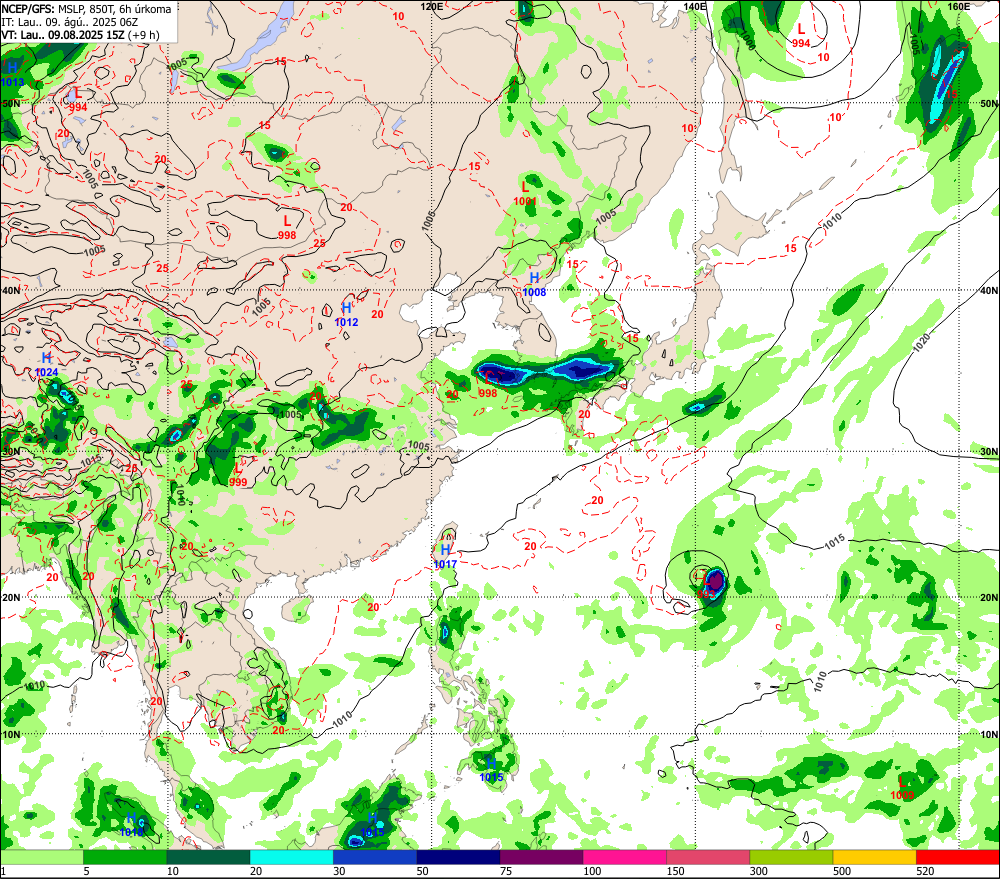The image size is (1000, 879).
Task: Click the low '999' over southwest China
Action: (x=238, y=475)
